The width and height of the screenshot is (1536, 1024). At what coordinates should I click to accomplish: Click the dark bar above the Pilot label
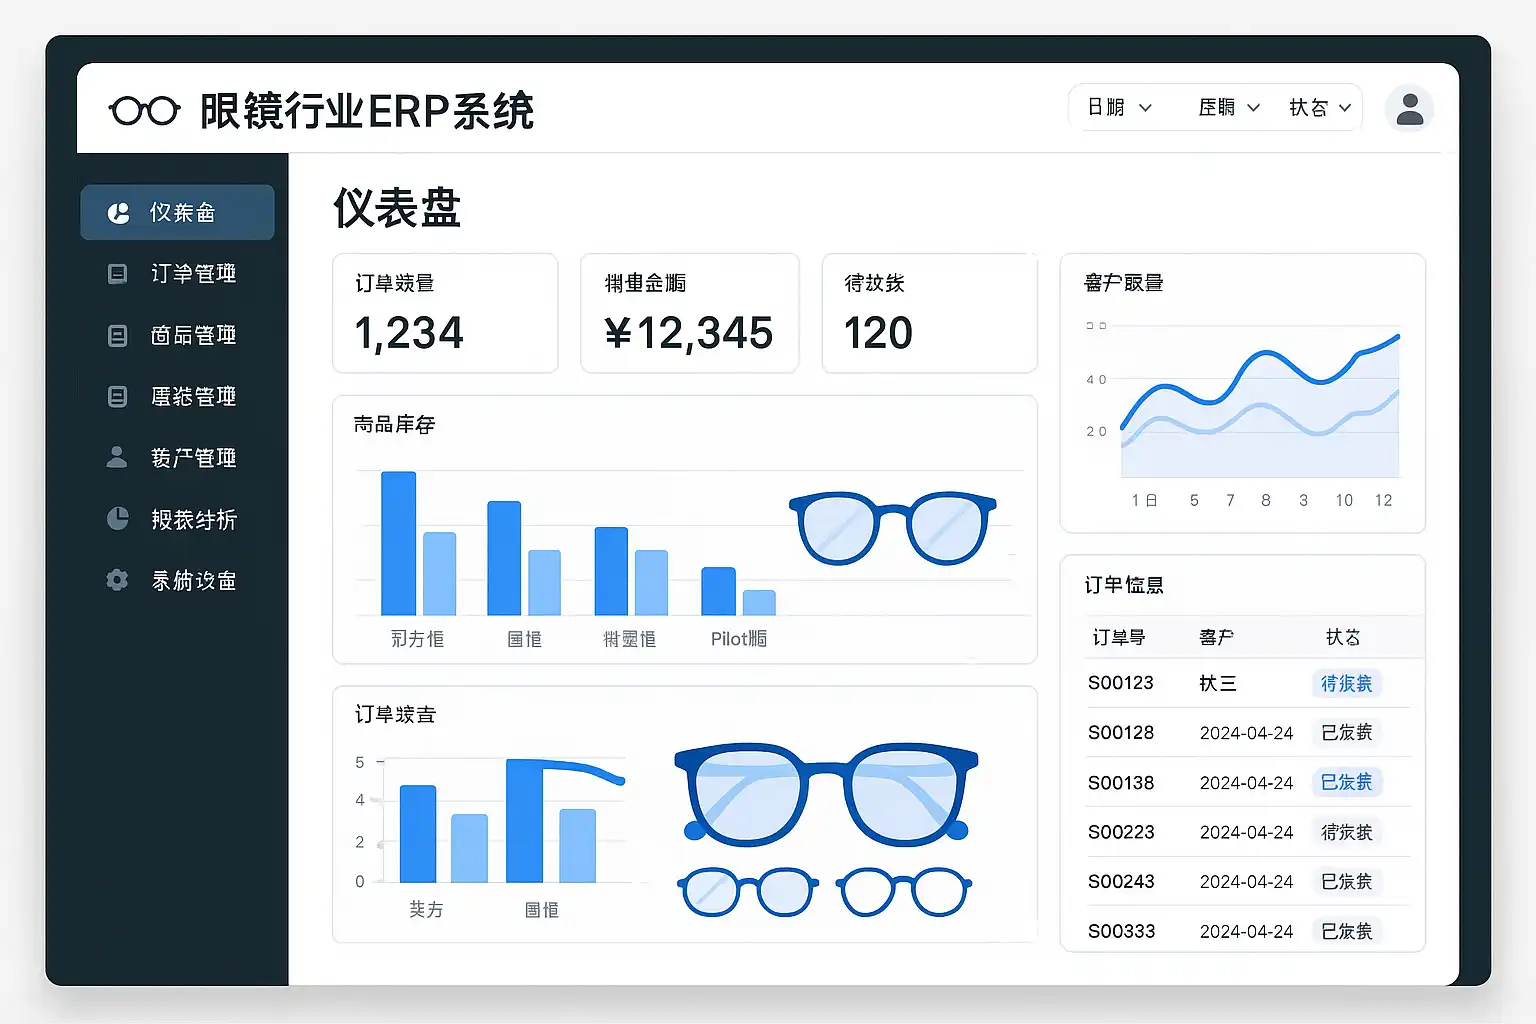click(718, 591)
